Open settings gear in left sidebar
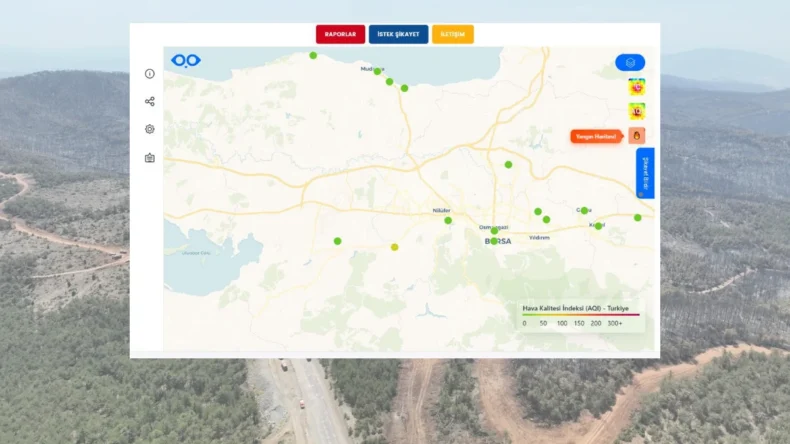 [x=150, y=129]
